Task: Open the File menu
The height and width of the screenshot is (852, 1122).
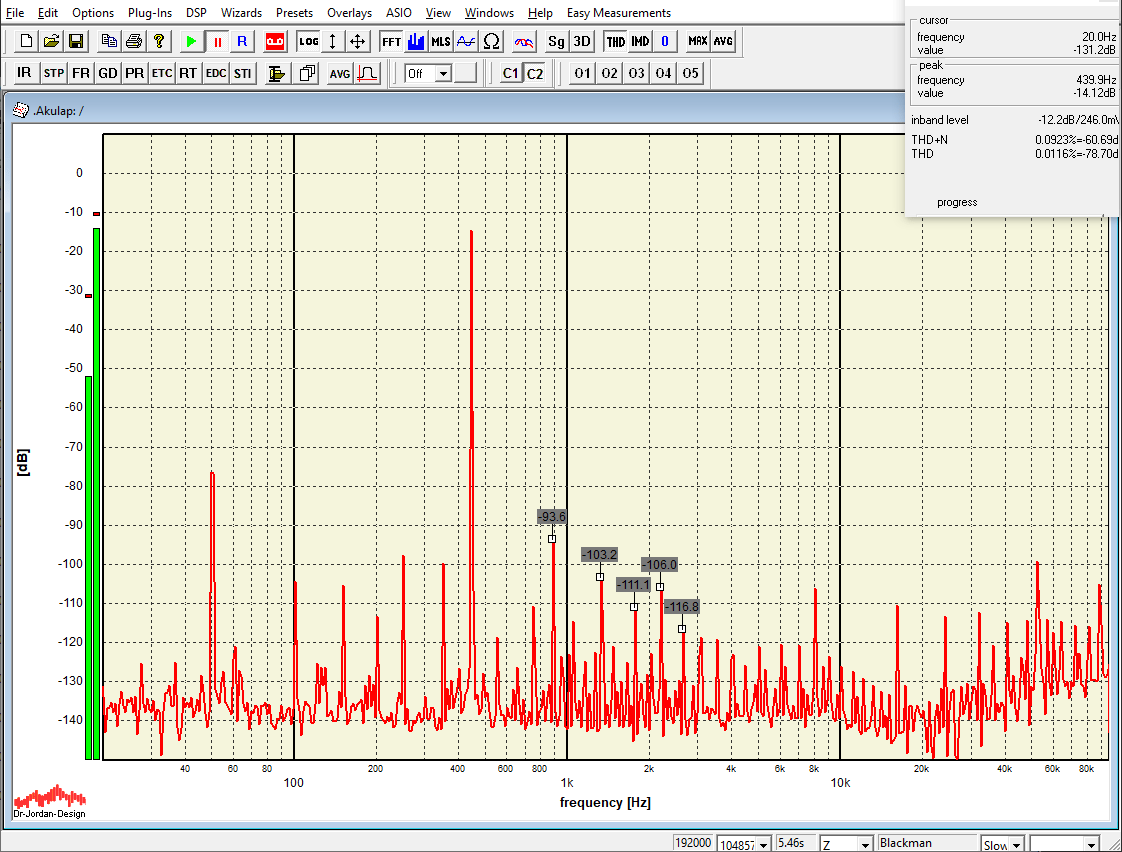Action: [14, 13]
